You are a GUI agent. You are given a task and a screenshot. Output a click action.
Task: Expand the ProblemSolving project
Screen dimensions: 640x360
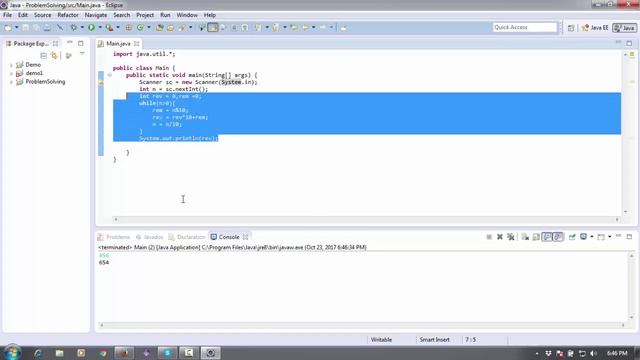[x=11, y=82]
